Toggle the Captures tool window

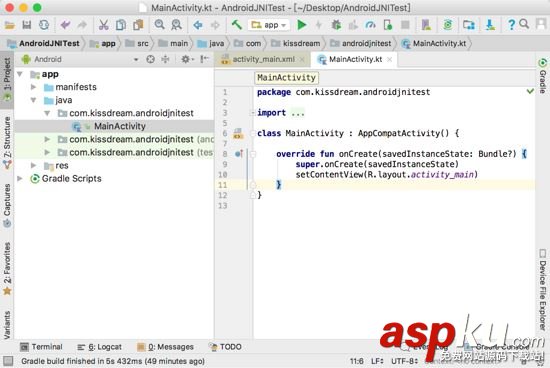pos(7,206)
